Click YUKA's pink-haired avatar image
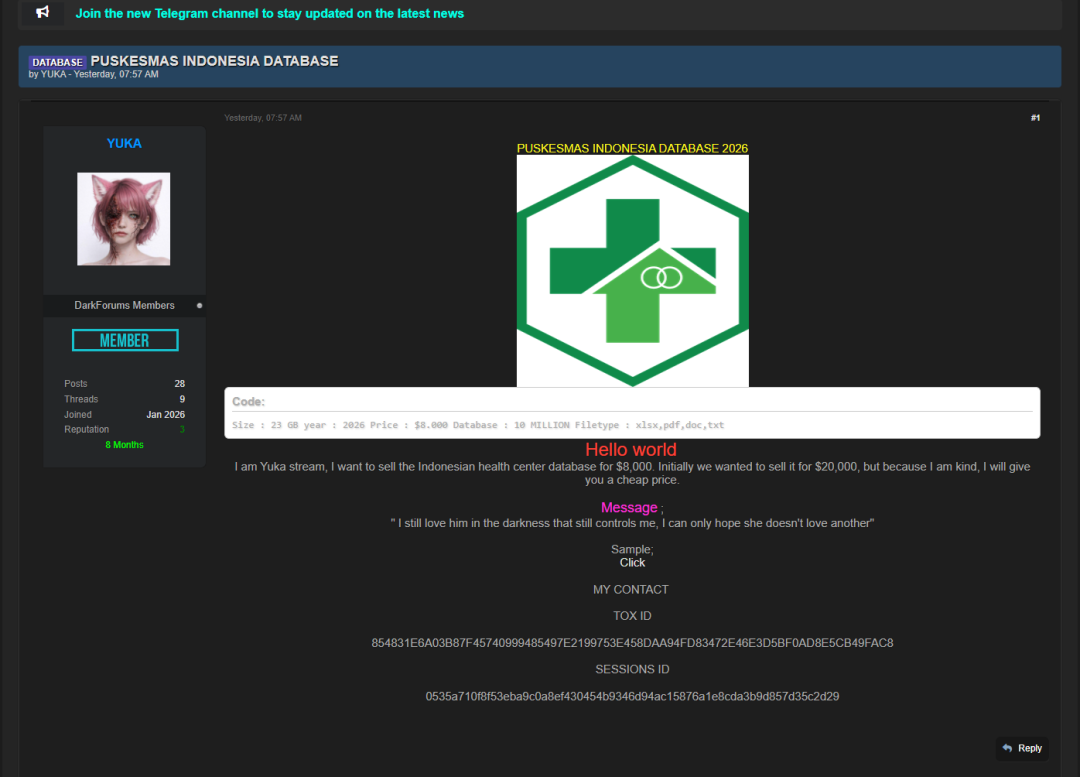The height and width of the screenshot is (777, 1080). (123, 219)
